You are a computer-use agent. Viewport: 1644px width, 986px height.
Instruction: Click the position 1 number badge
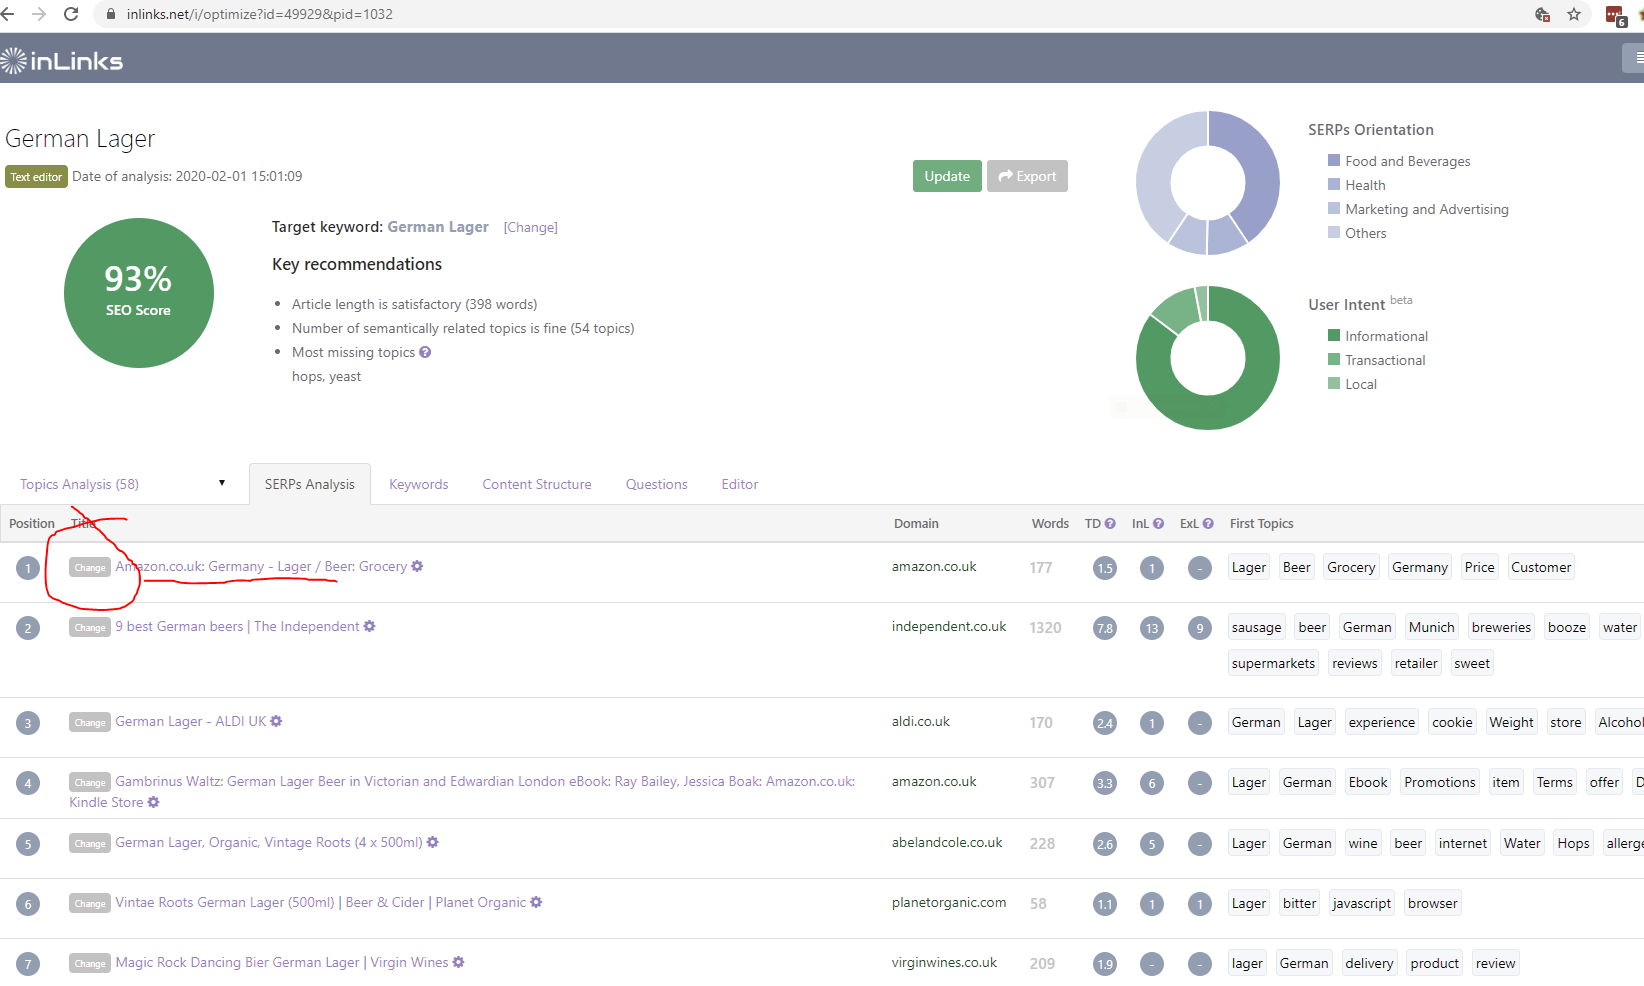pyautogui.click(x=28, y=568)
